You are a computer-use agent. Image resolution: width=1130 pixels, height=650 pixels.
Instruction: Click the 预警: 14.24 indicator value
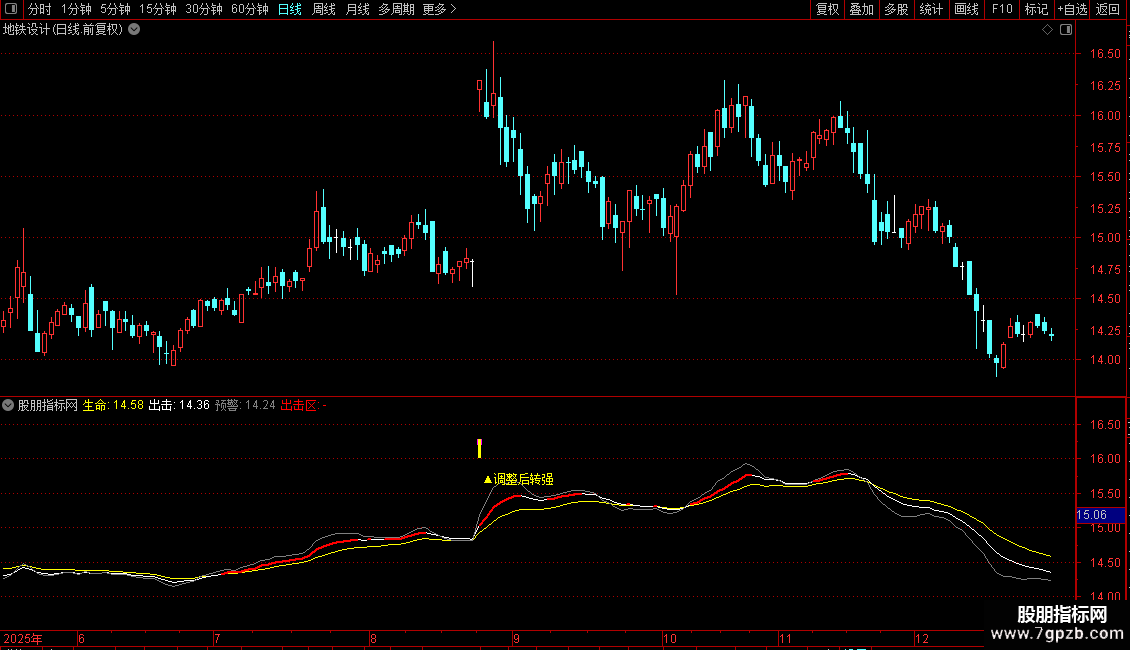coord(245,405)
